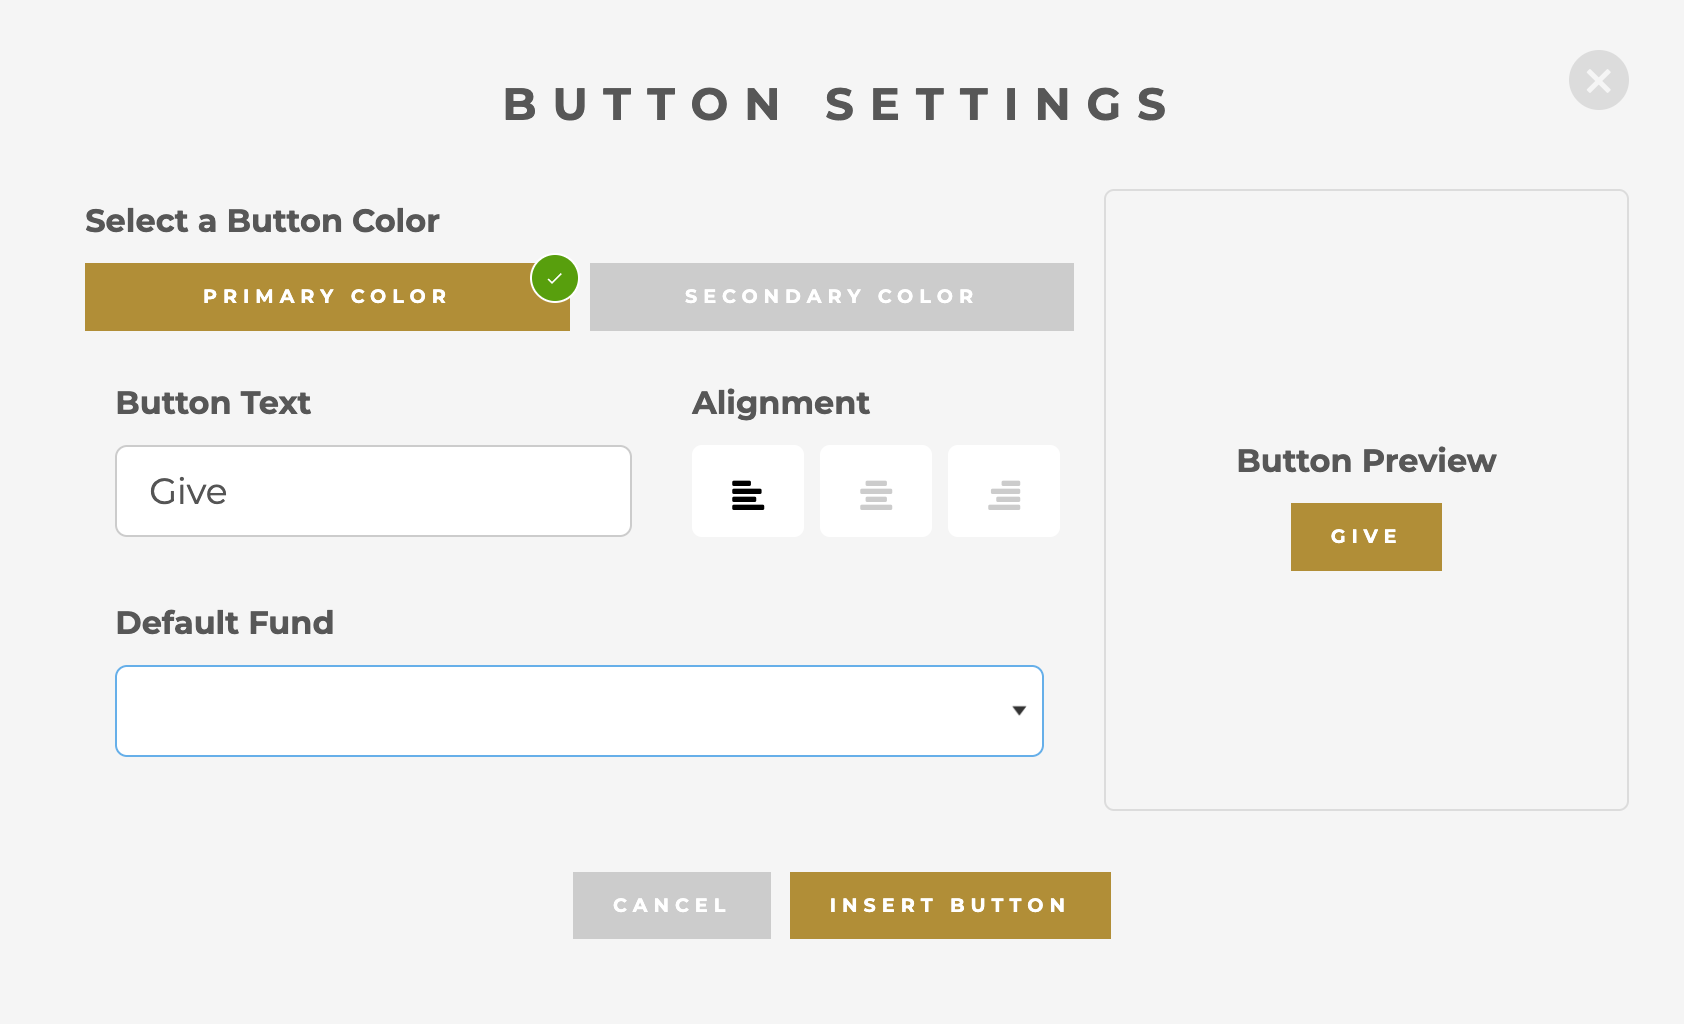Click the Button Settings title
Image resolution: width=1684 pixels, height=1024 pixels.
(838, 105)
